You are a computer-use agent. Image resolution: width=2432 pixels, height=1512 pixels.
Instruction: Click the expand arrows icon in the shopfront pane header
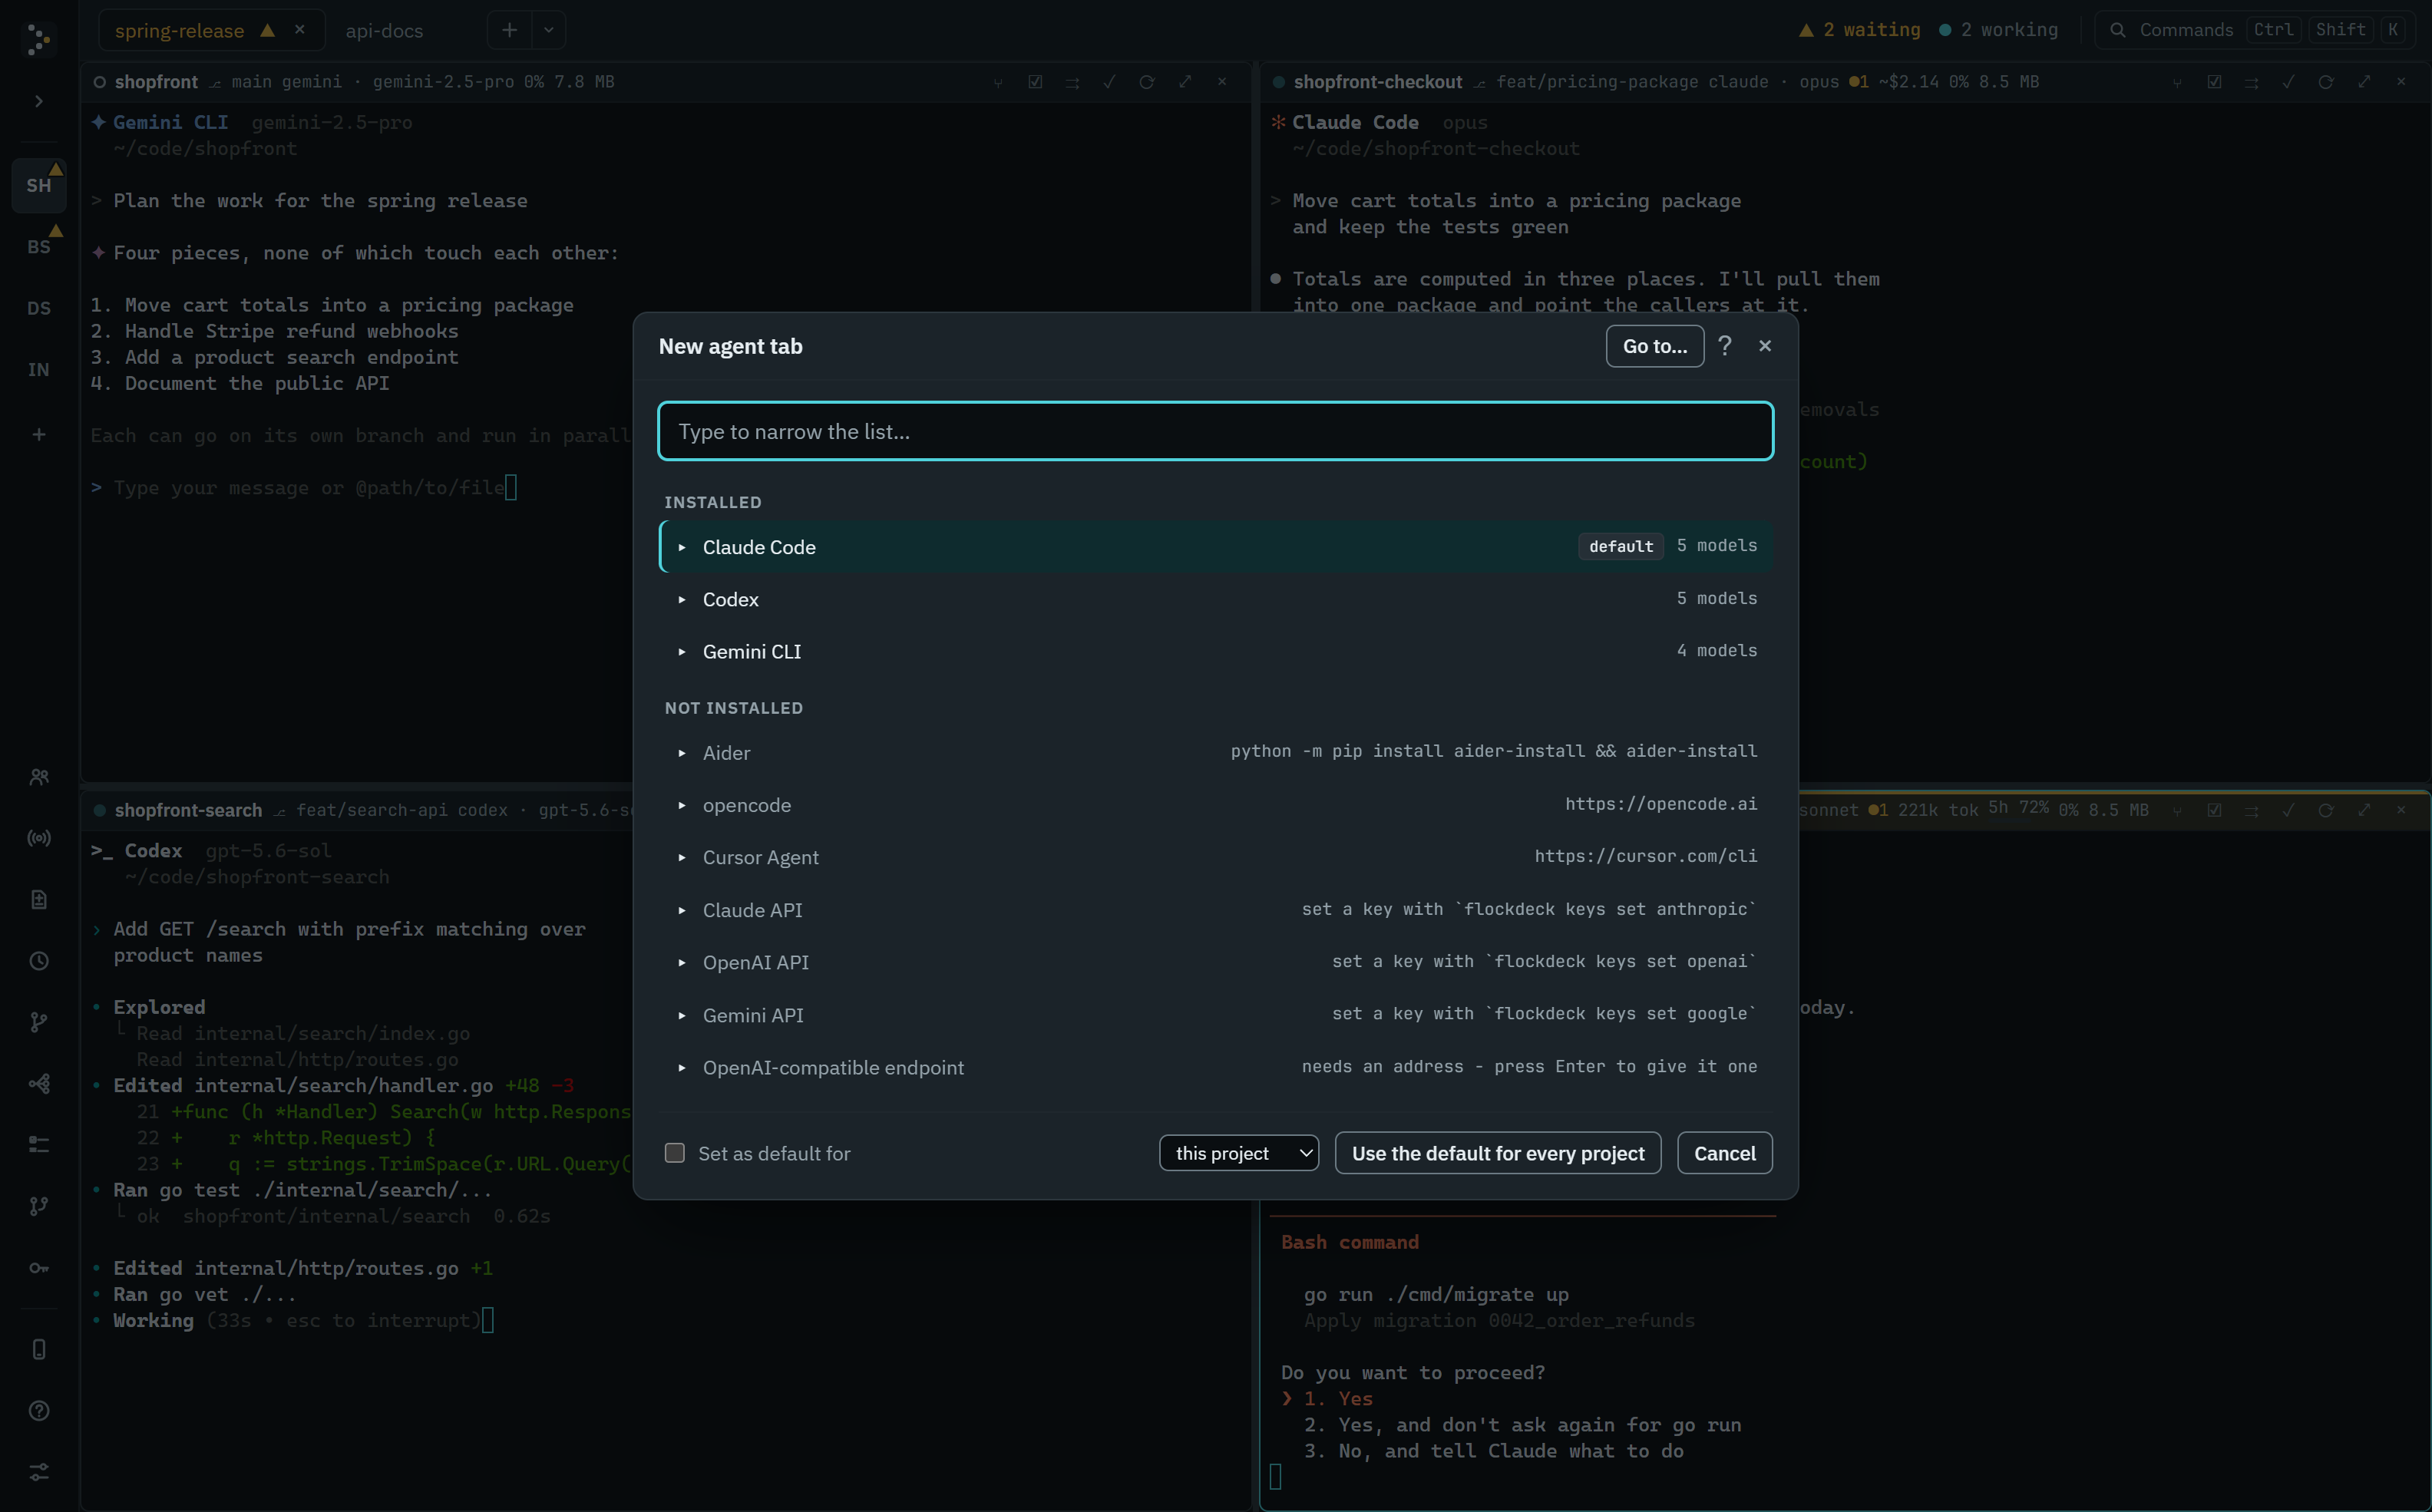[1185, 82]
